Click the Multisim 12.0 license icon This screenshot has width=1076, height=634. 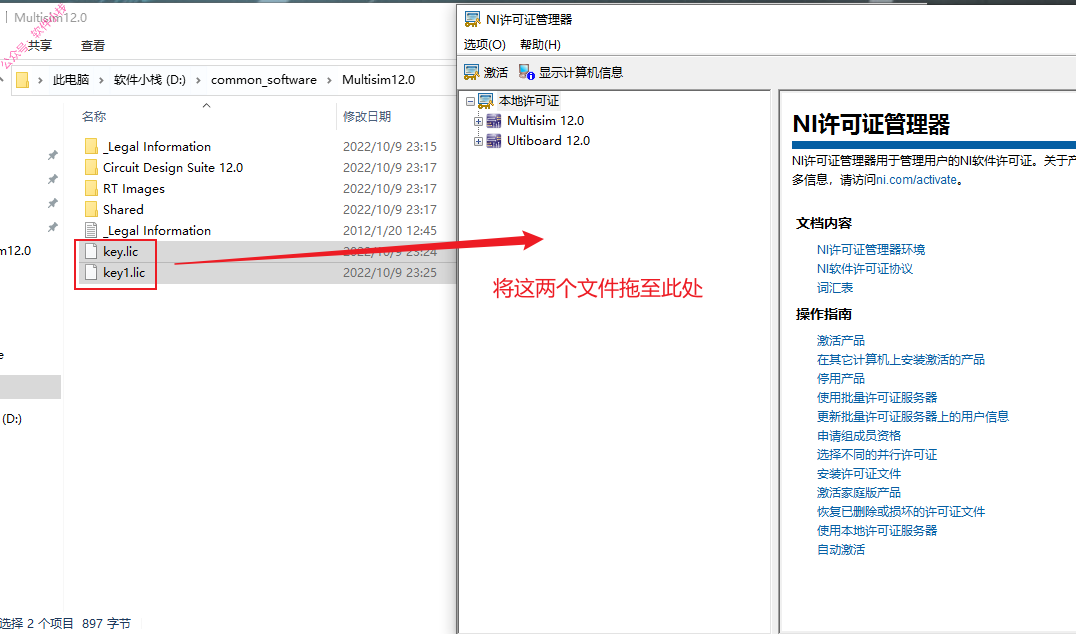pyautogui.click(x=494, y=121)
